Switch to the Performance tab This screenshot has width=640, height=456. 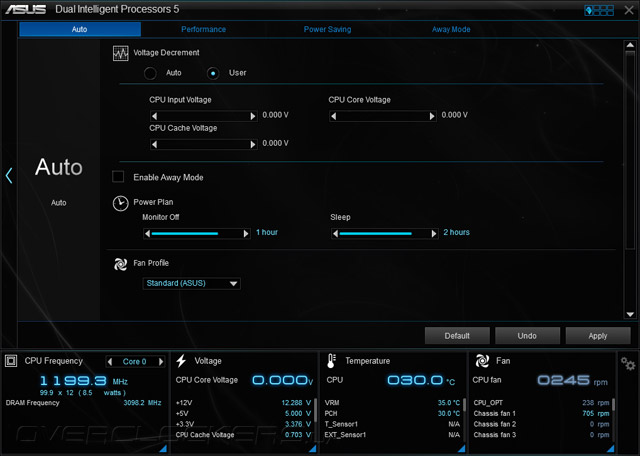tap(203, 29)
